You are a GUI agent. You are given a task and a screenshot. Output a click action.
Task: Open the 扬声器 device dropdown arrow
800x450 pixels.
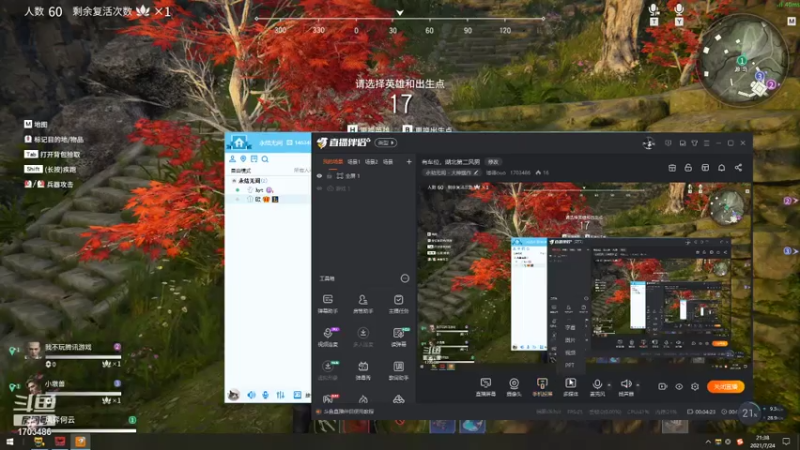638,386
